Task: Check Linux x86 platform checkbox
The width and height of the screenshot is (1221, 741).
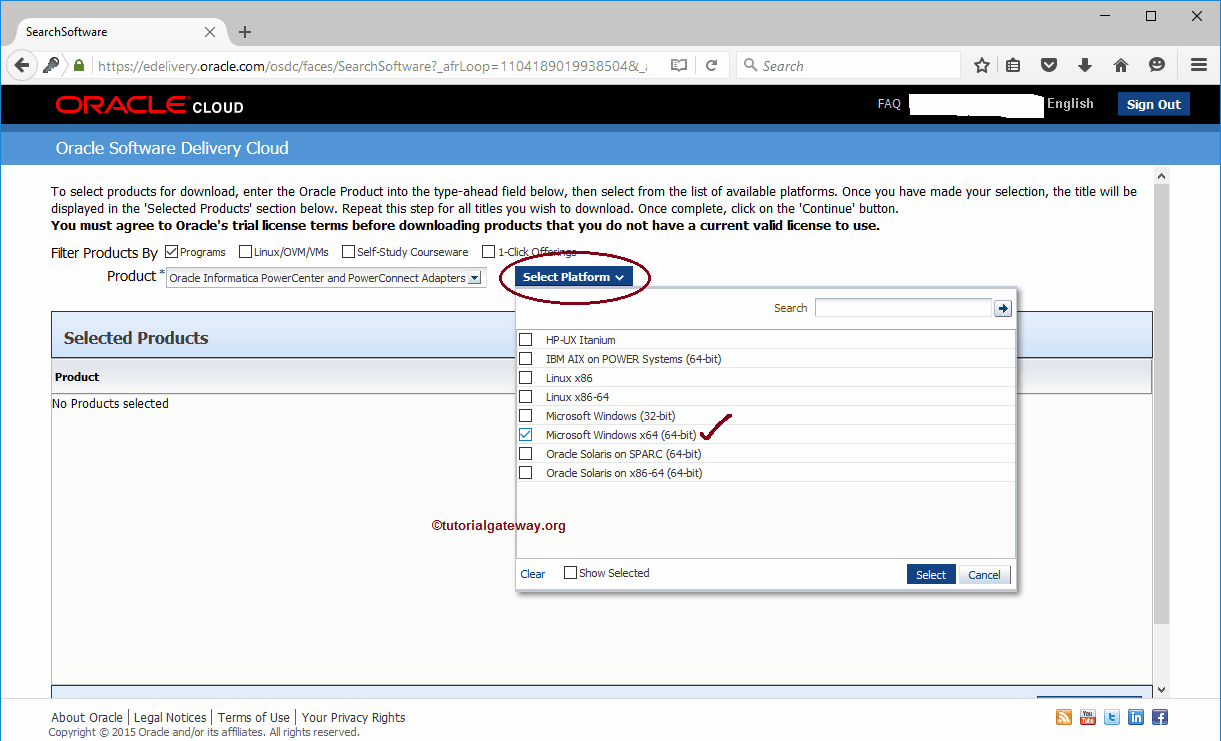Action: tap(526, 378)
